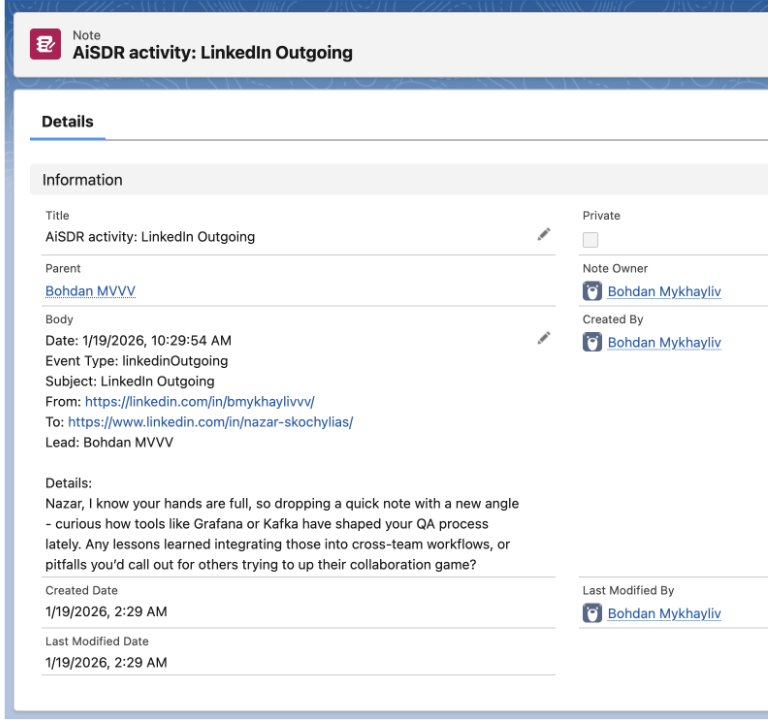Click the 'Parent' field label
Viewport: 768px width, 720px height.
pyautogui.click(x=63, y=268)
